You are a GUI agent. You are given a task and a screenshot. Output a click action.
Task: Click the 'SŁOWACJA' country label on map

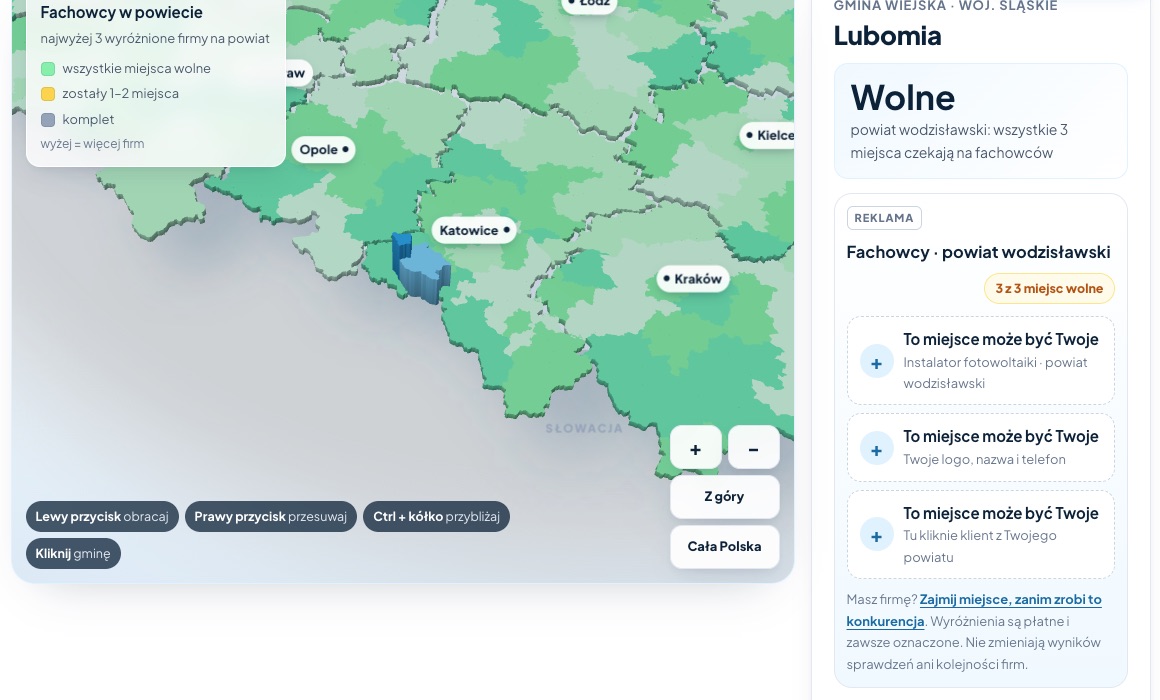coord(584,428)
